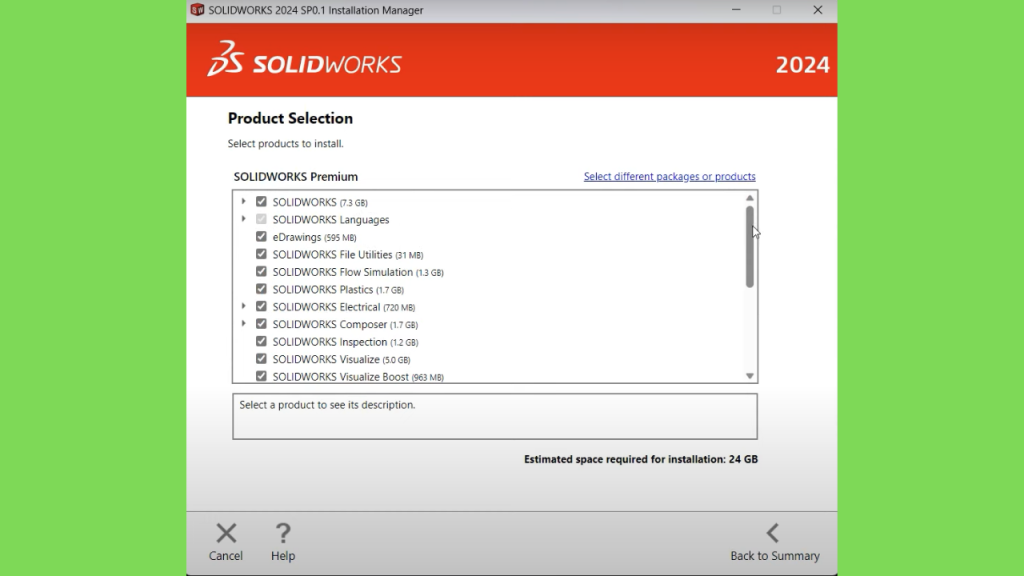Select the SOLIDWORKS Inspection row text
This screenshot has width=1024, height=576.
pos(345,342)
